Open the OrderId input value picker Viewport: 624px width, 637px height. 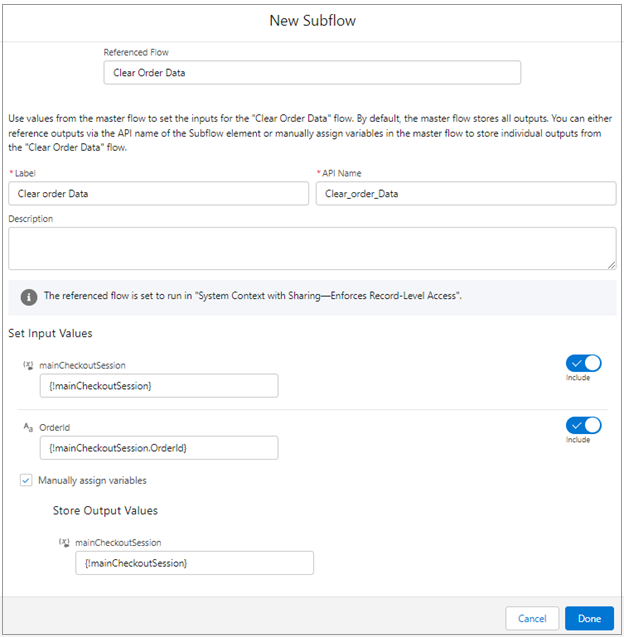158,448
